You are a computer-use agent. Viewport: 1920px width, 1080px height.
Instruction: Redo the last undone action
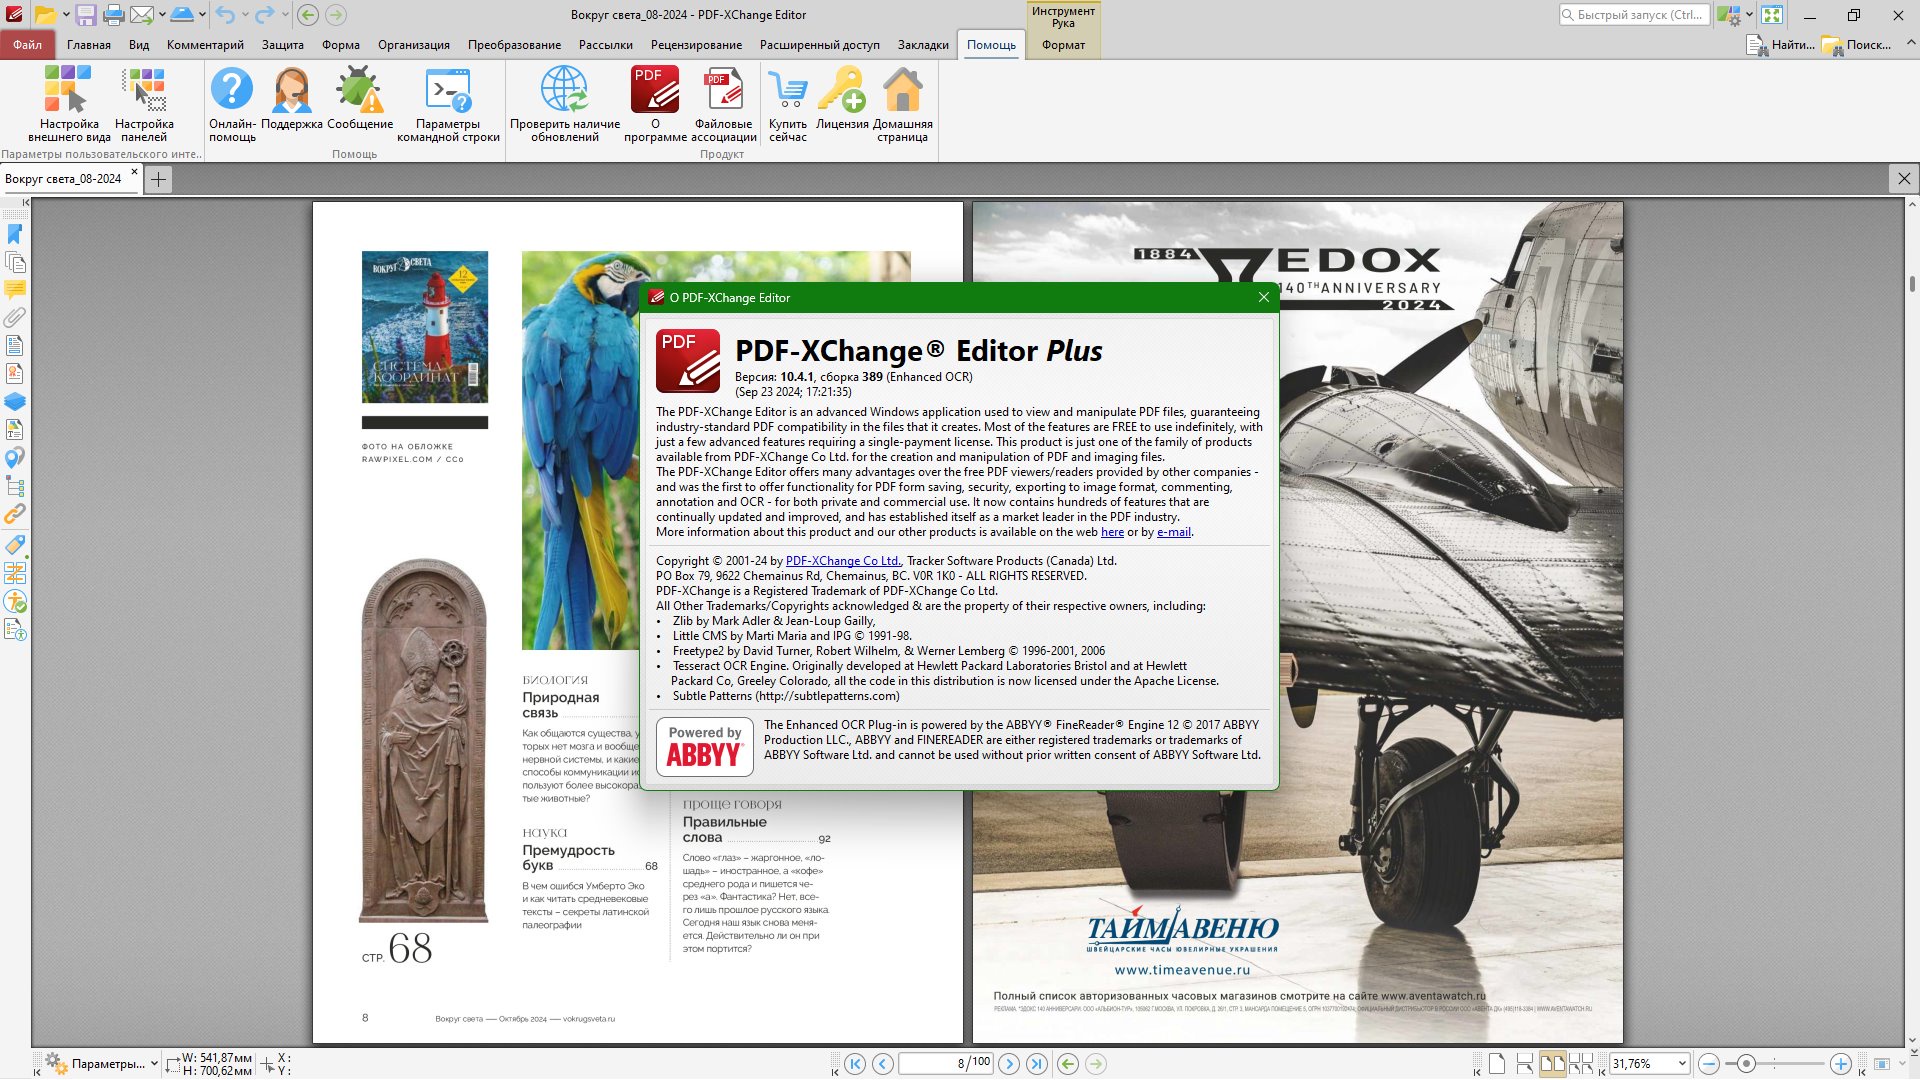264,15
